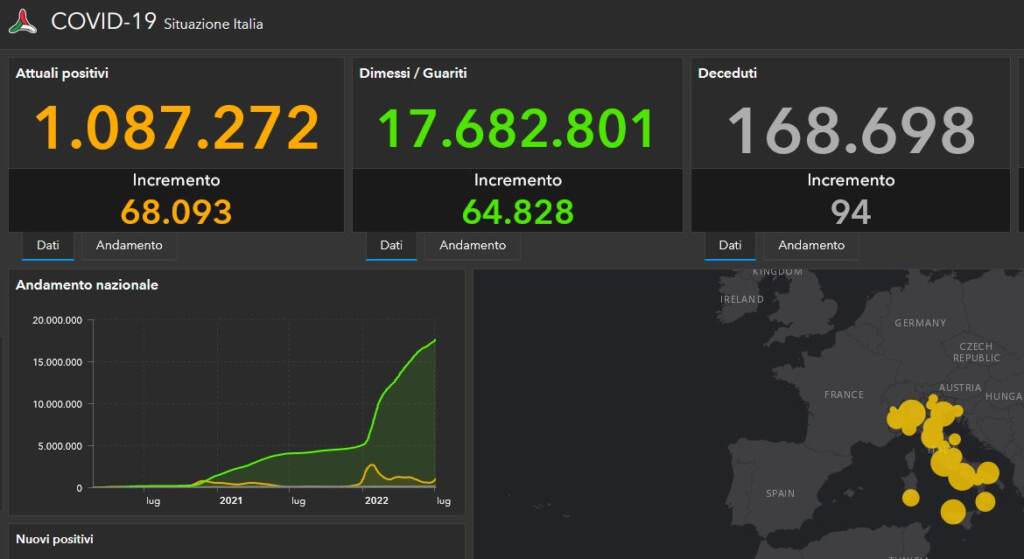Click the green 17.682.801 recovered figure
1024x559 pixels.
(x=517, y=128)
